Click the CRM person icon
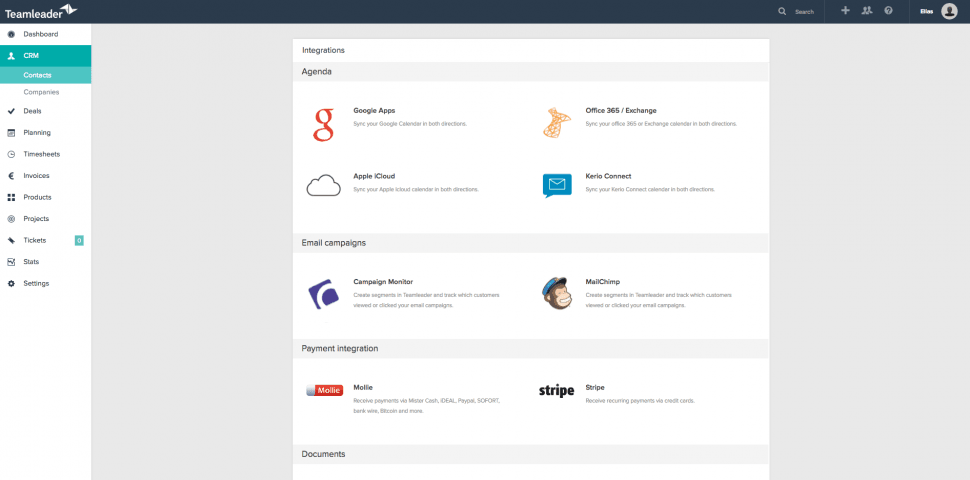The image size is (970, 480). [11, 56]
